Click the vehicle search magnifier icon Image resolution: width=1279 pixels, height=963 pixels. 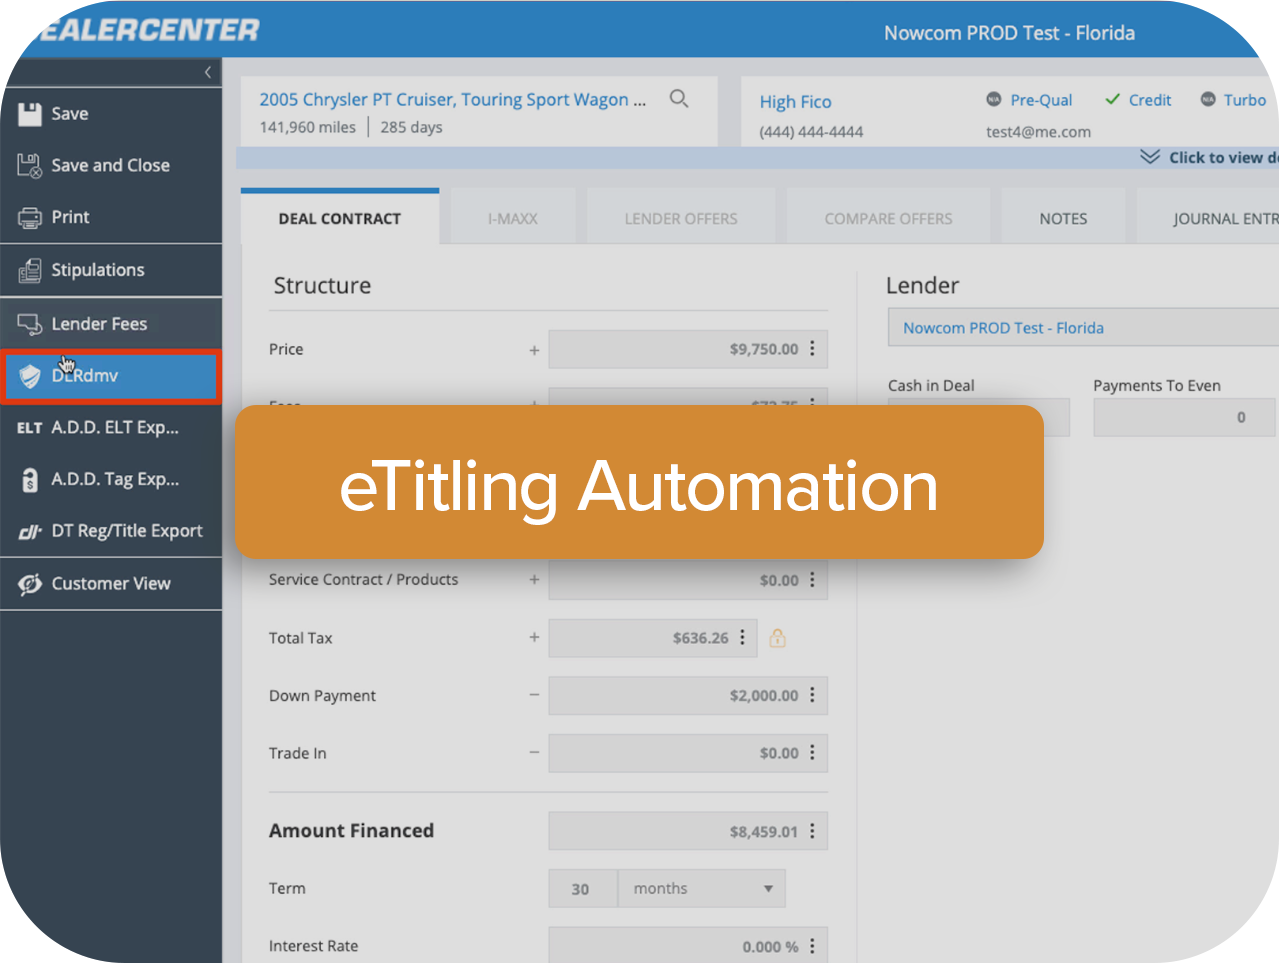(679, 99)
